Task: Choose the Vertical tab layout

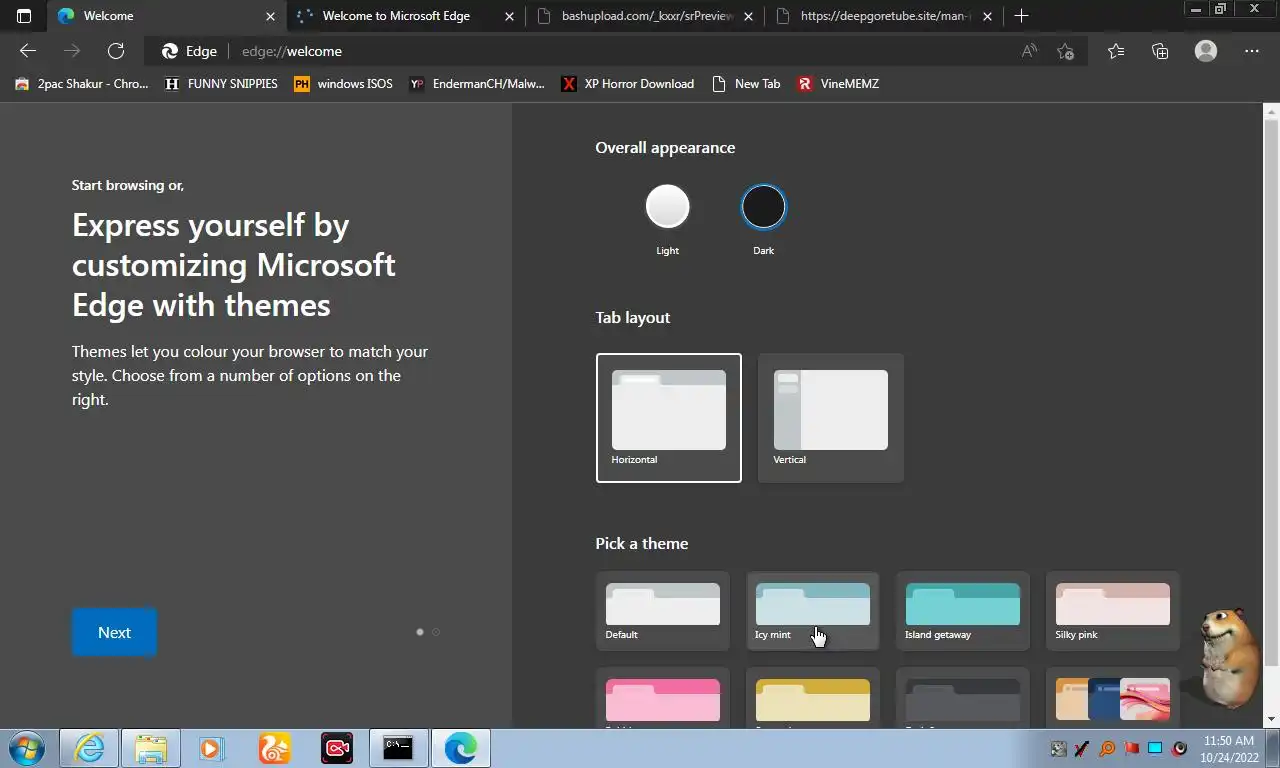Action: pos(831,418)
